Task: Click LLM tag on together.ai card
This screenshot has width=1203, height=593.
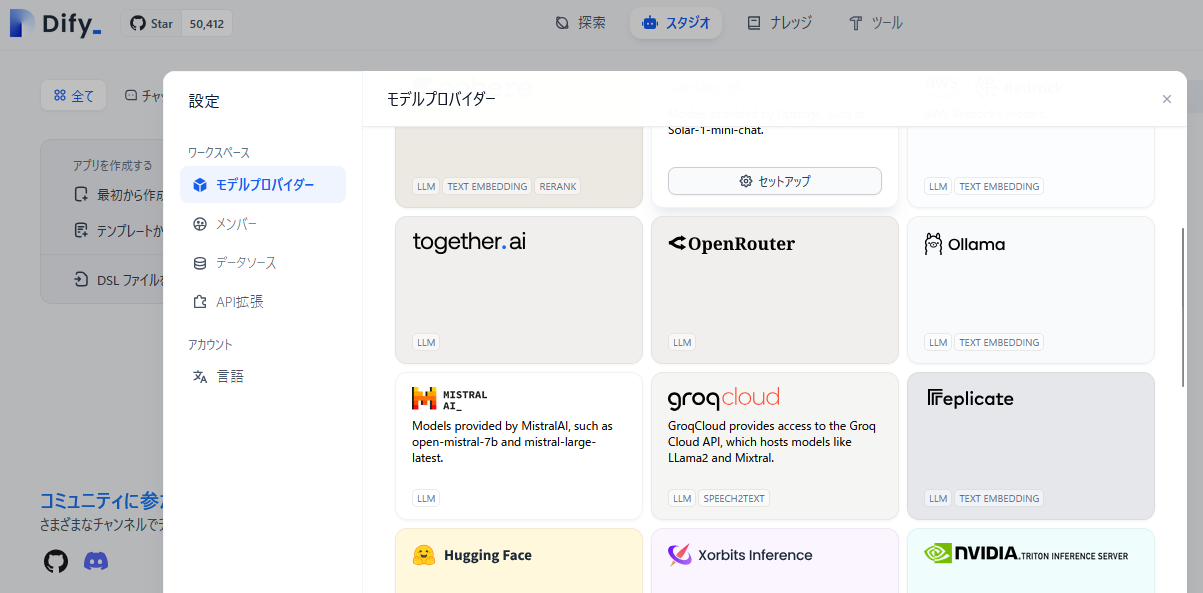Action: (426, 342)
